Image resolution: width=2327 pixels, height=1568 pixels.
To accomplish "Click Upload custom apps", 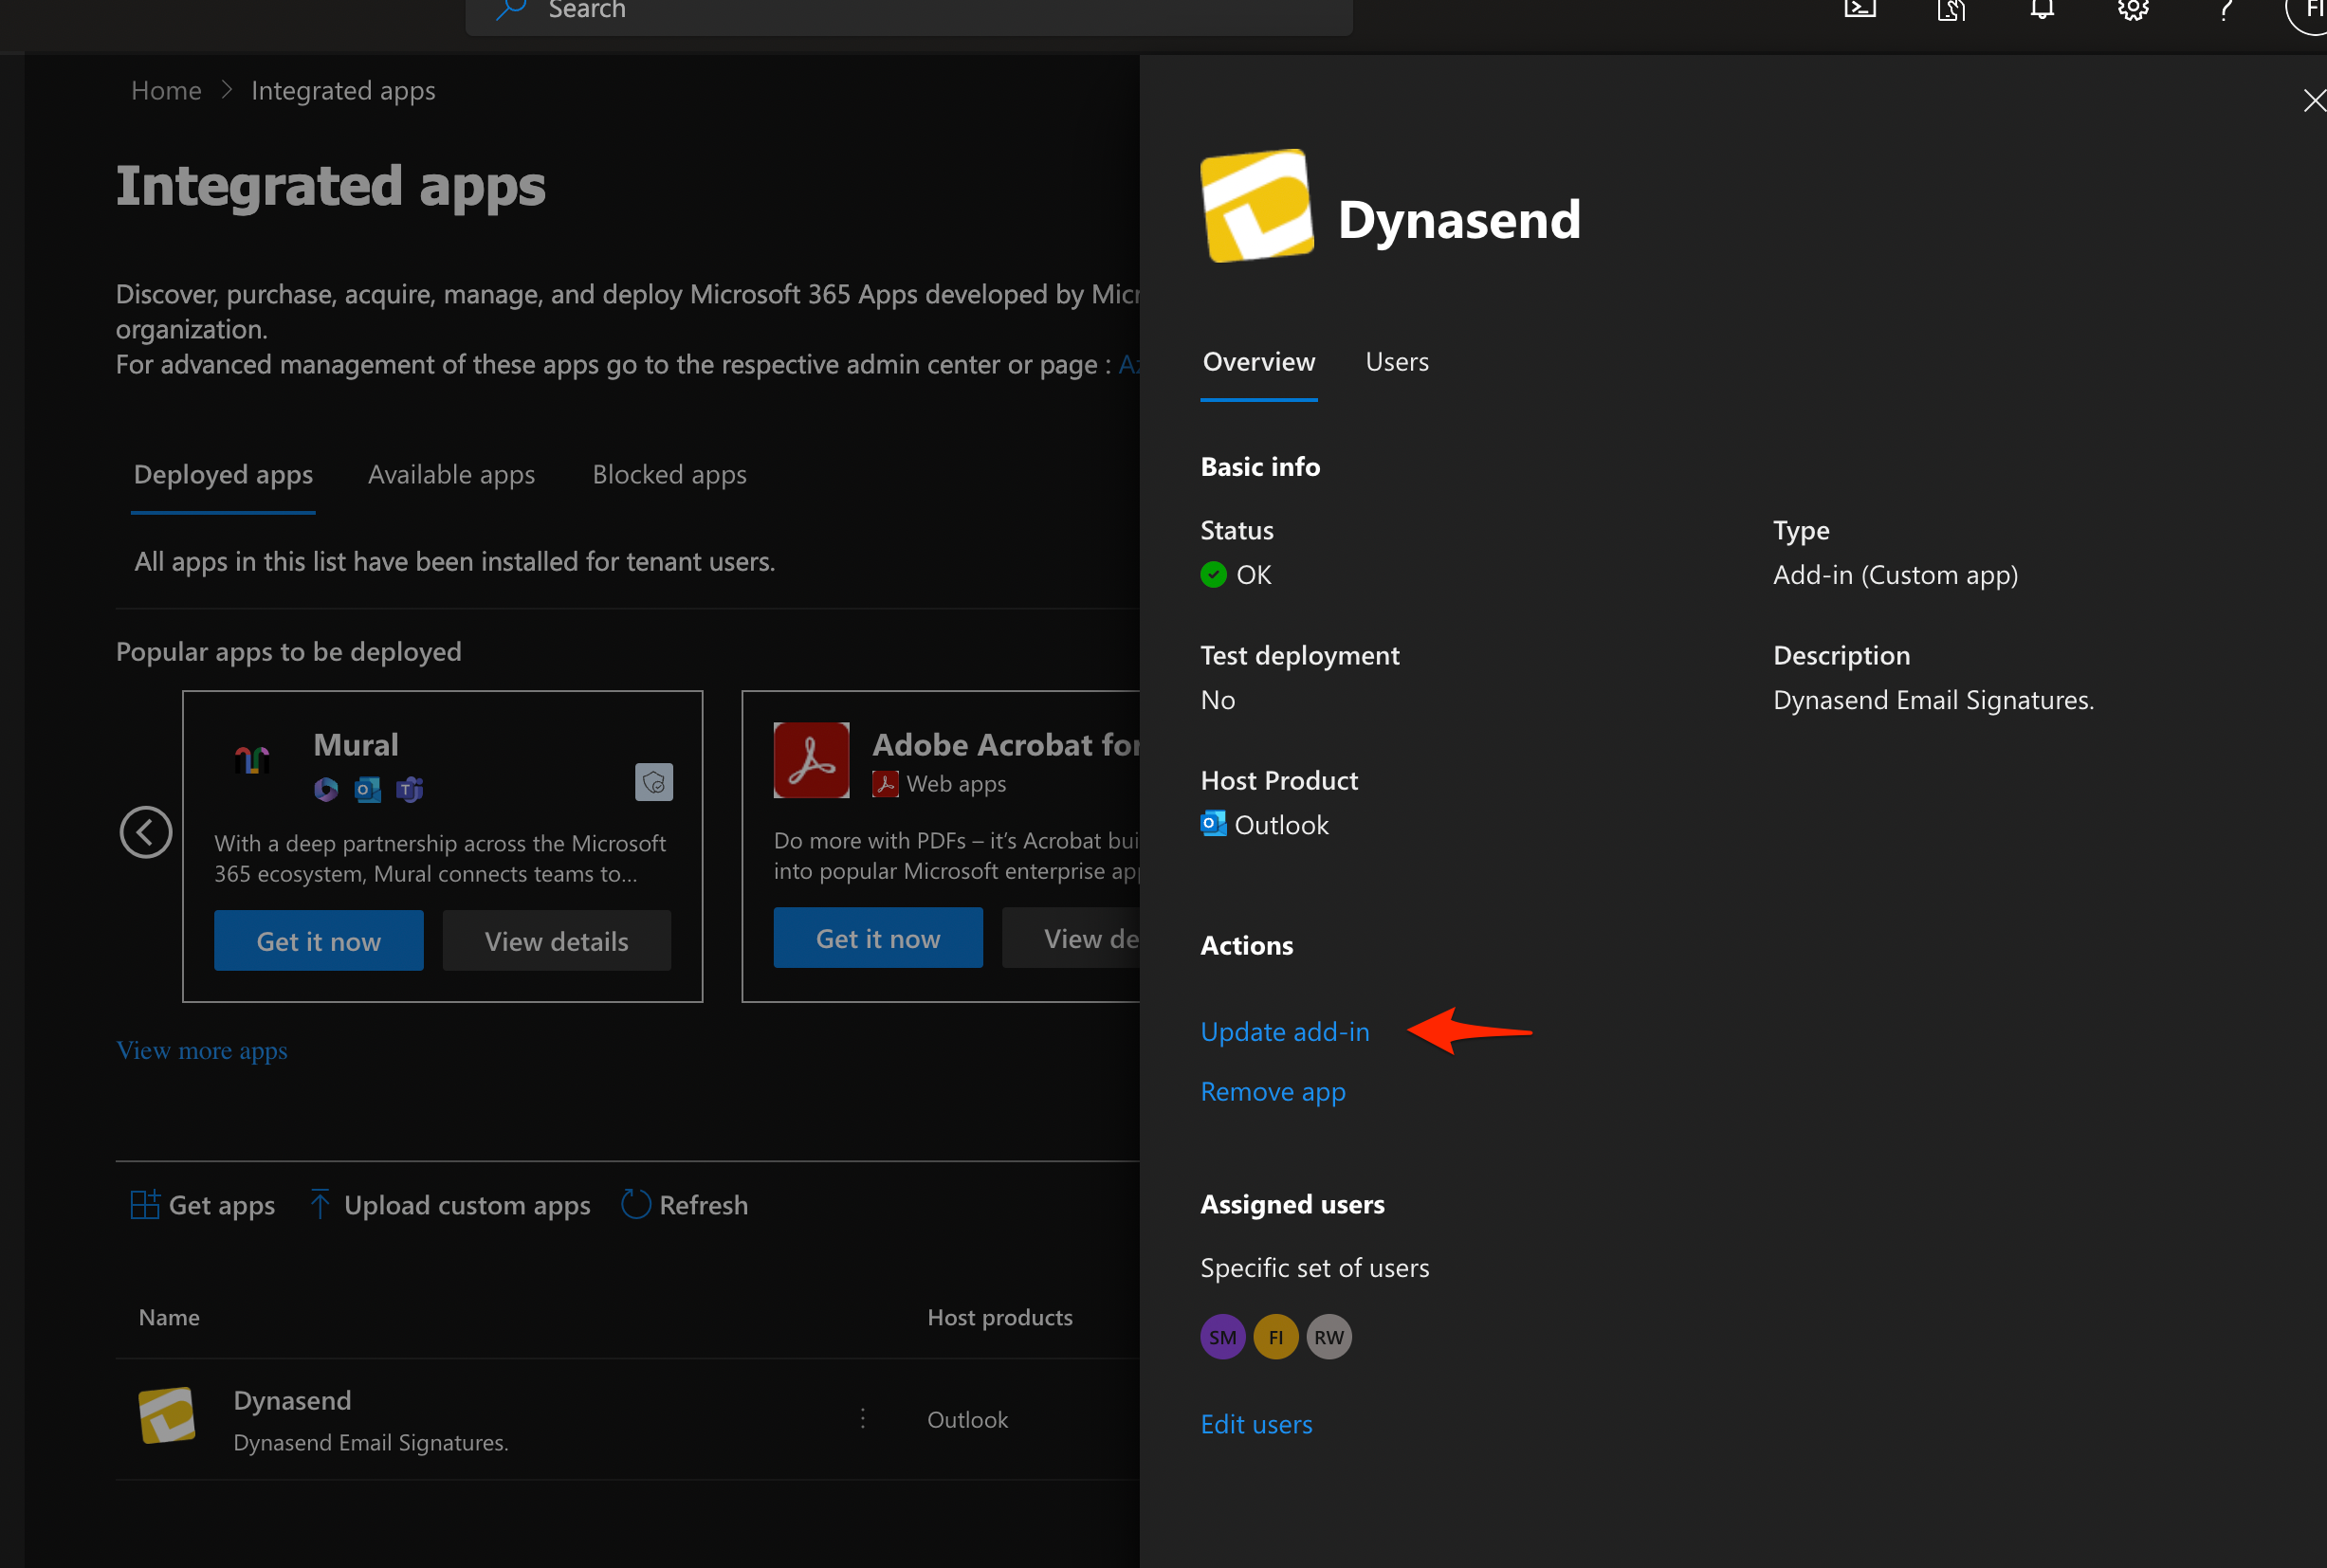I will (450, 1205).
